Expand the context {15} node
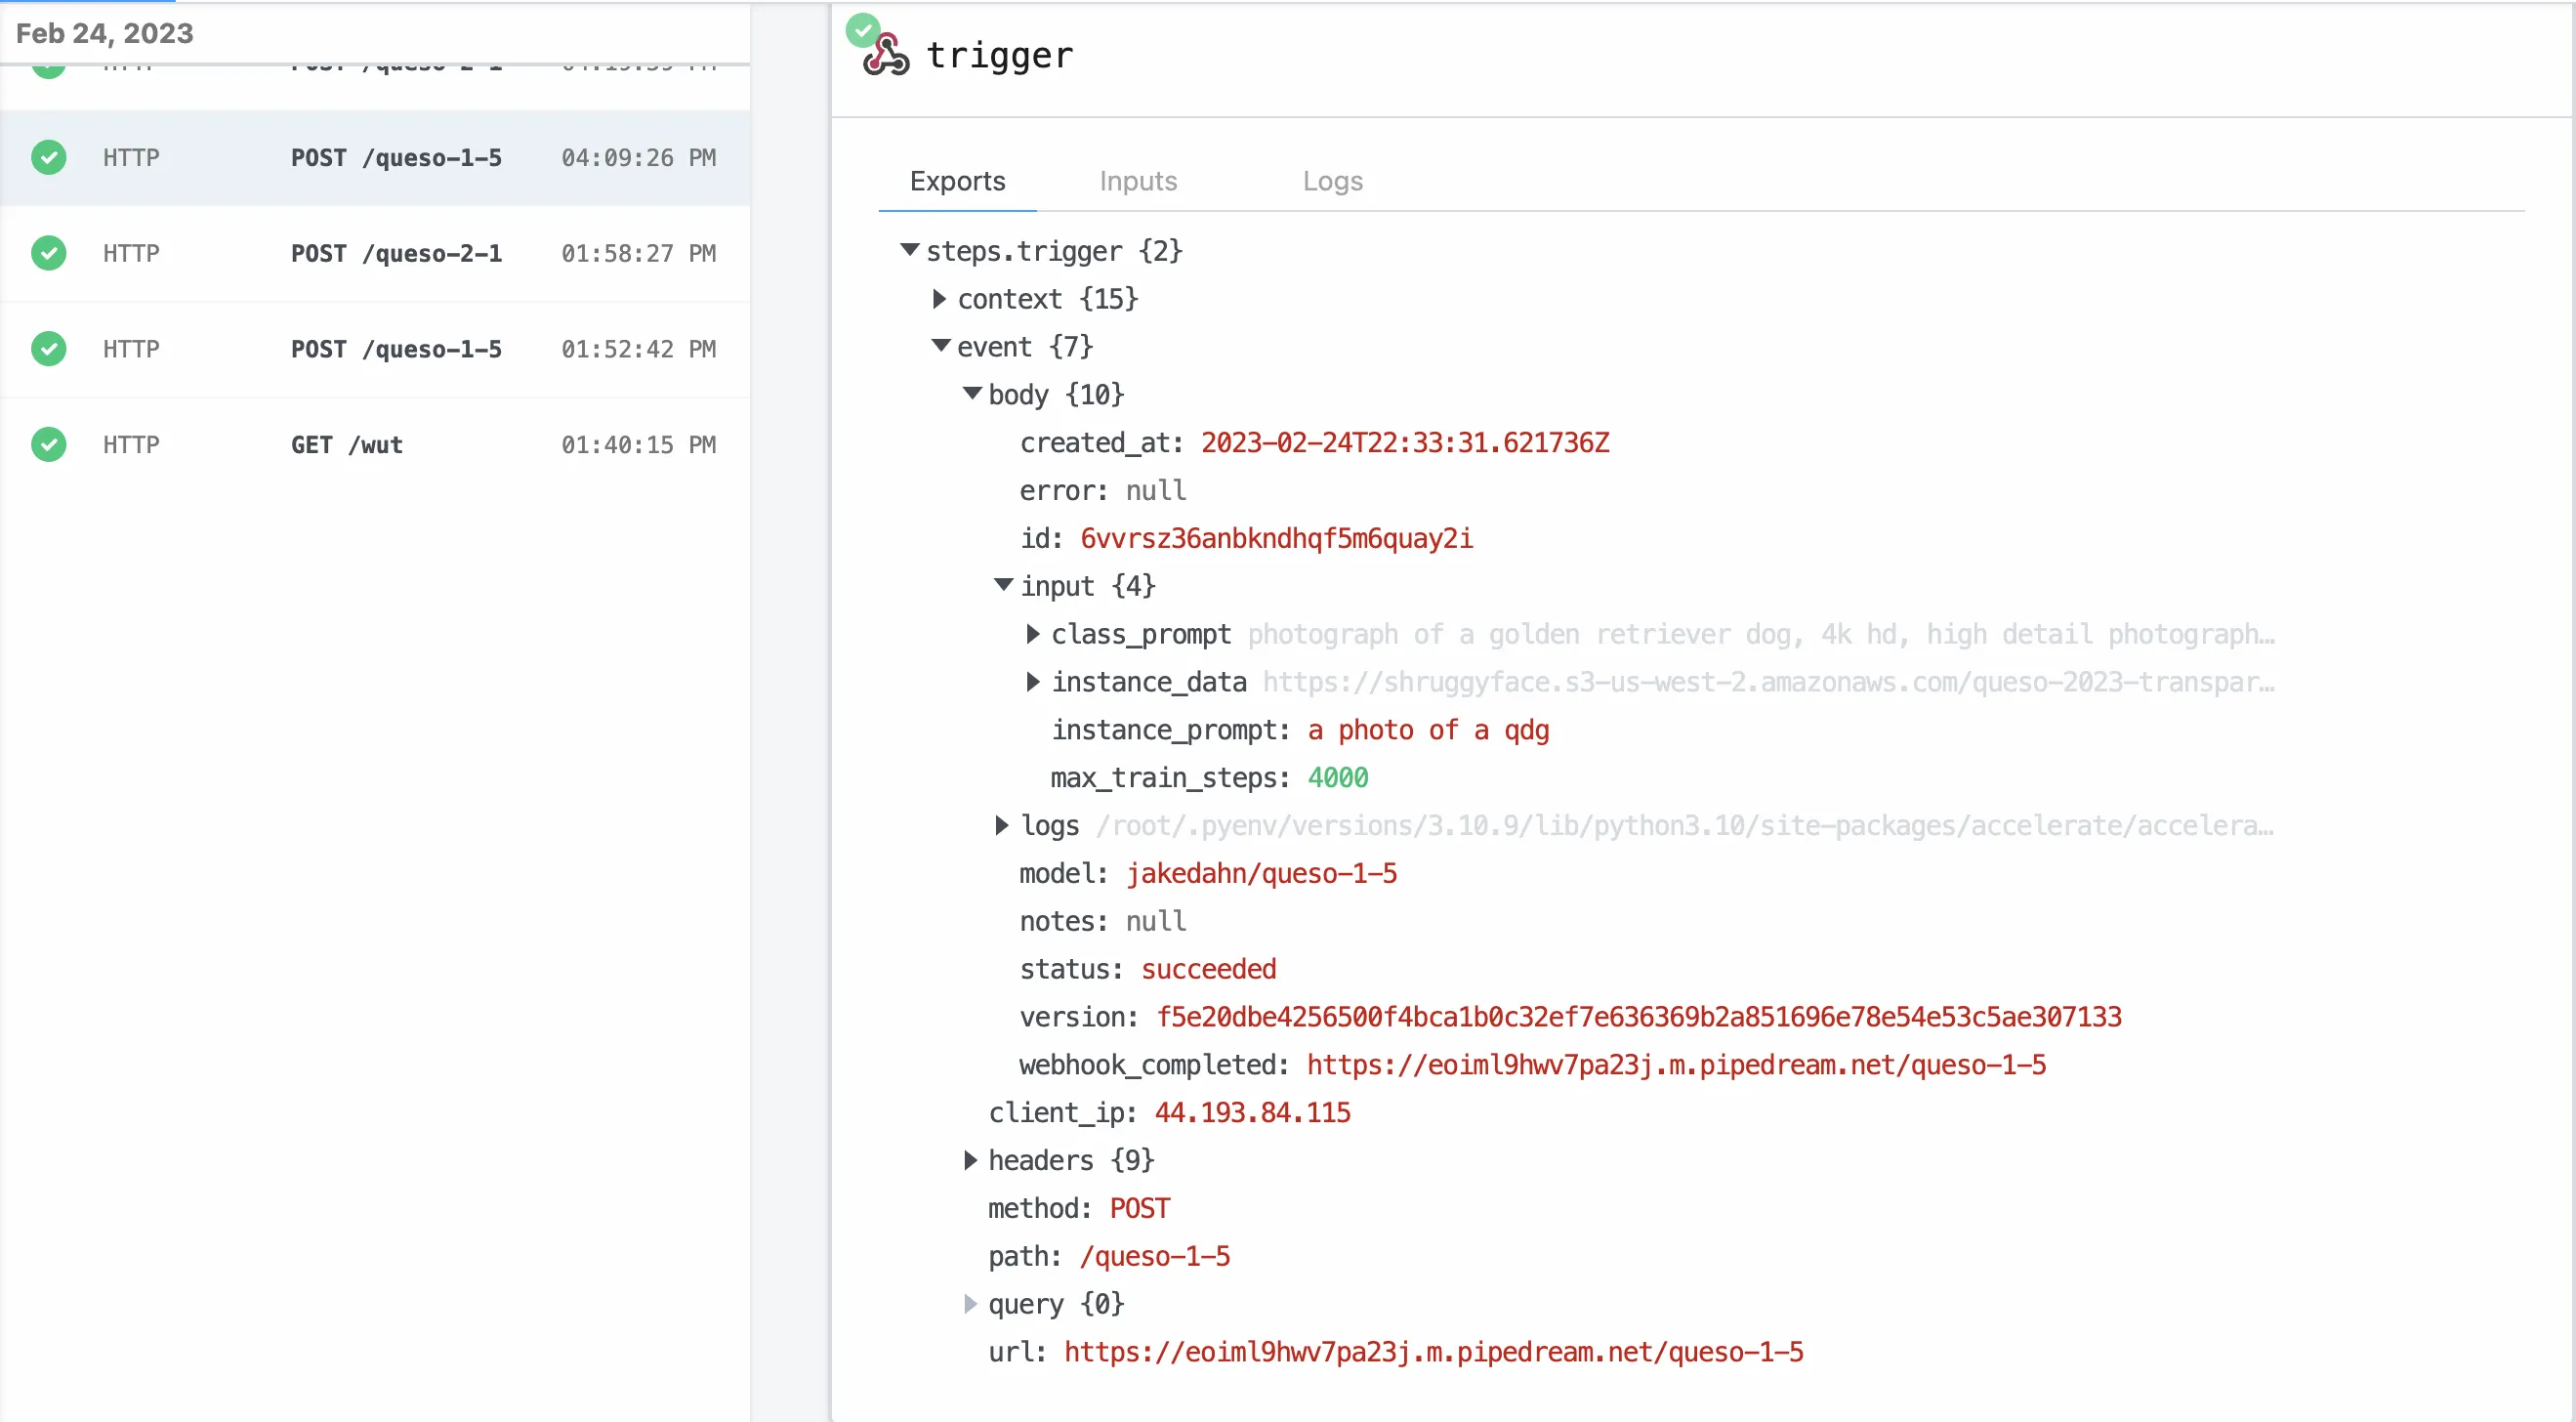This screenshot has height=1422, width=2576. [939, 298]
